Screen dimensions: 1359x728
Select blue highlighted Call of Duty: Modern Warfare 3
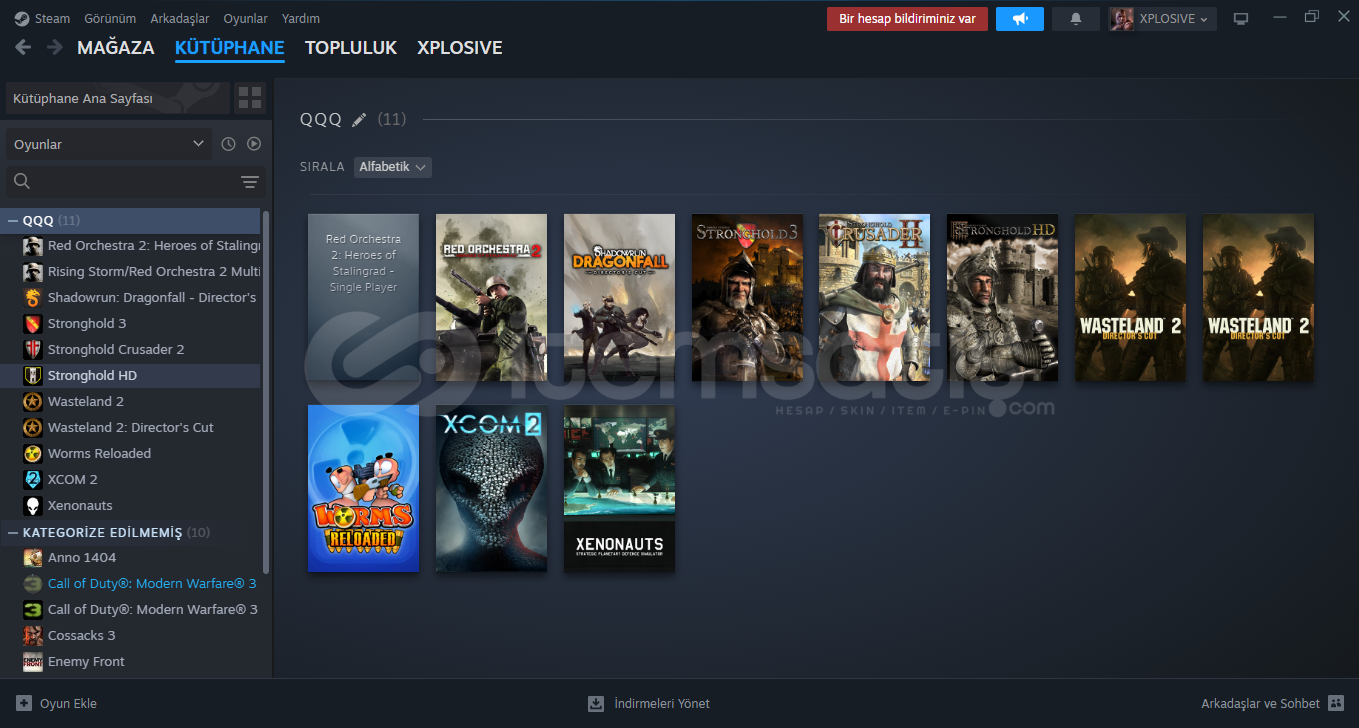pyautogui.click(x=140, y=583)
